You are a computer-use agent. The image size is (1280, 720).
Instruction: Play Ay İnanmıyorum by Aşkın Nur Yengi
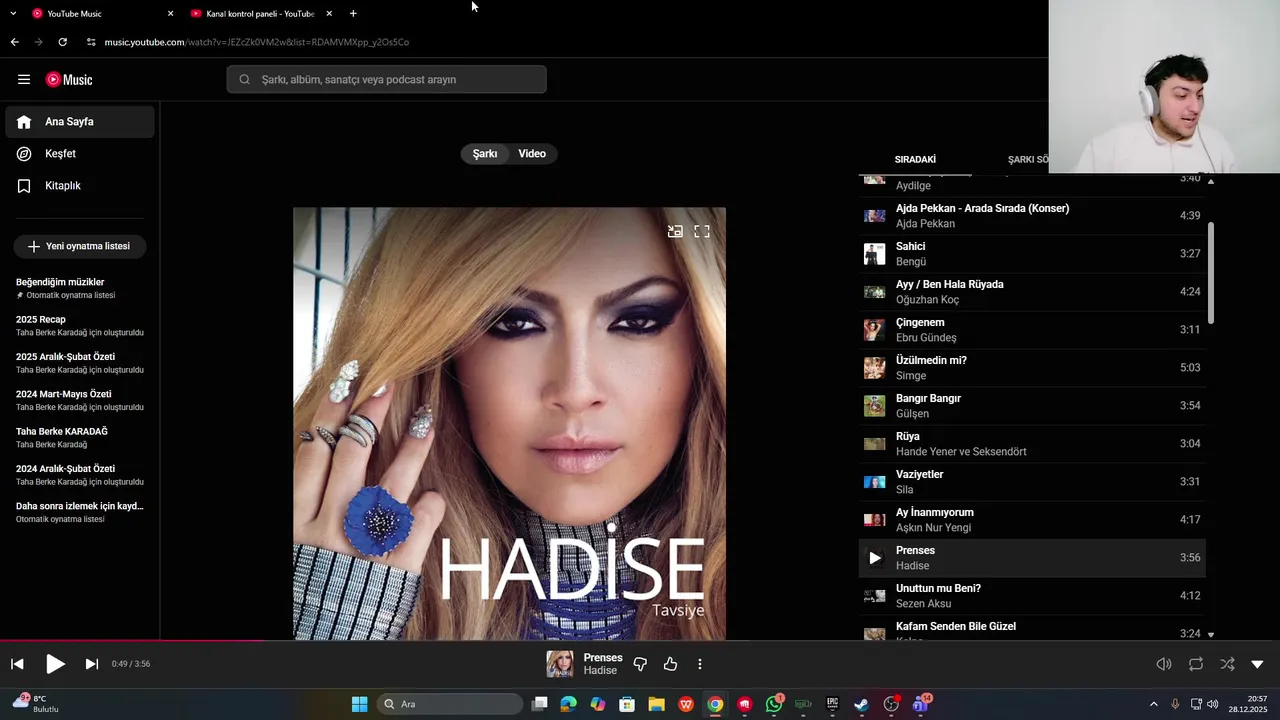pos(1032,520)
